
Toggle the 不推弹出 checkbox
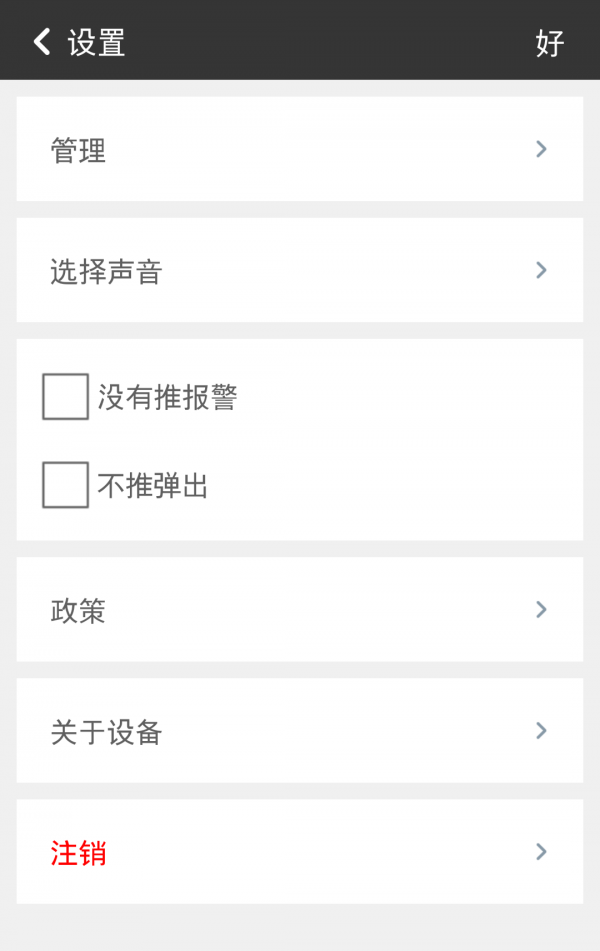[x=65, y=485]
